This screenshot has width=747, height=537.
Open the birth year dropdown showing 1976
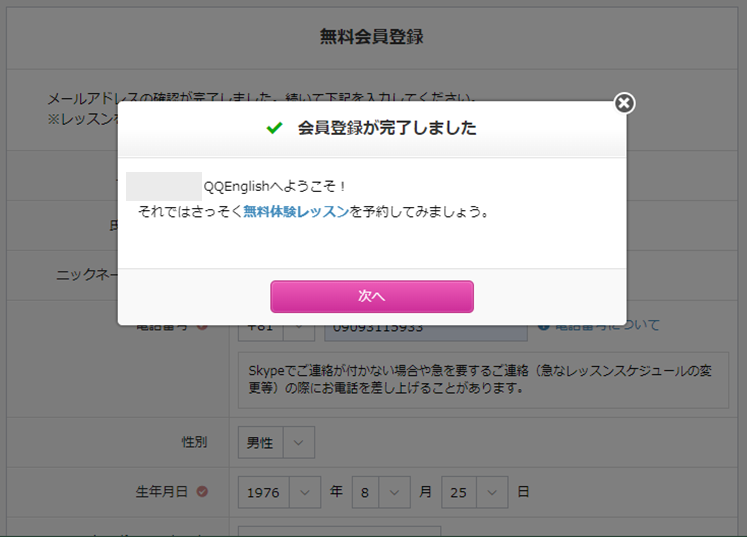(x=279, y=492)
